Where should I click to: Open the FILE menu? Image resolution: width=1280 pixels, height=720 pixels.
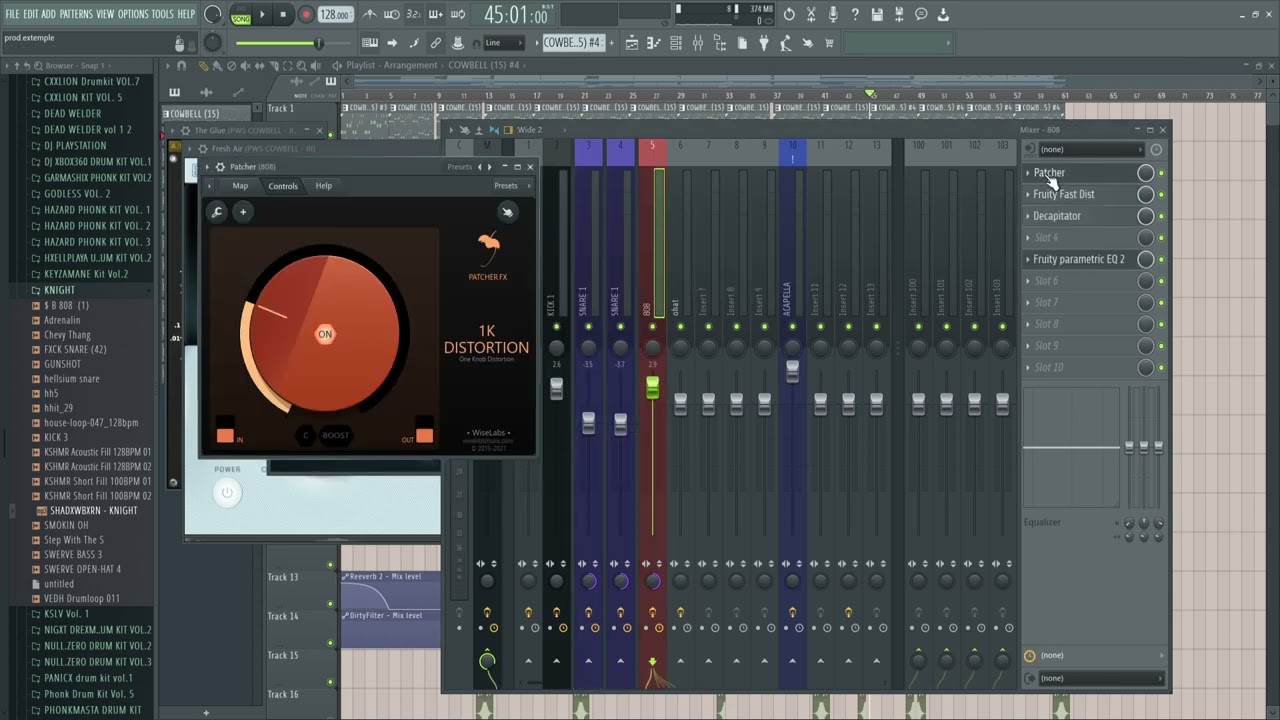tap(12, 14)
